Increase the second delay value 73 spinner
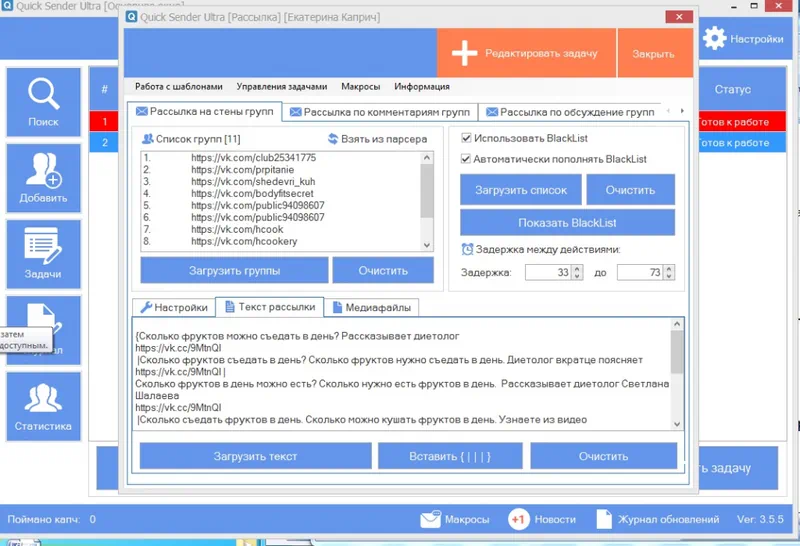 [x=669, y=268]
